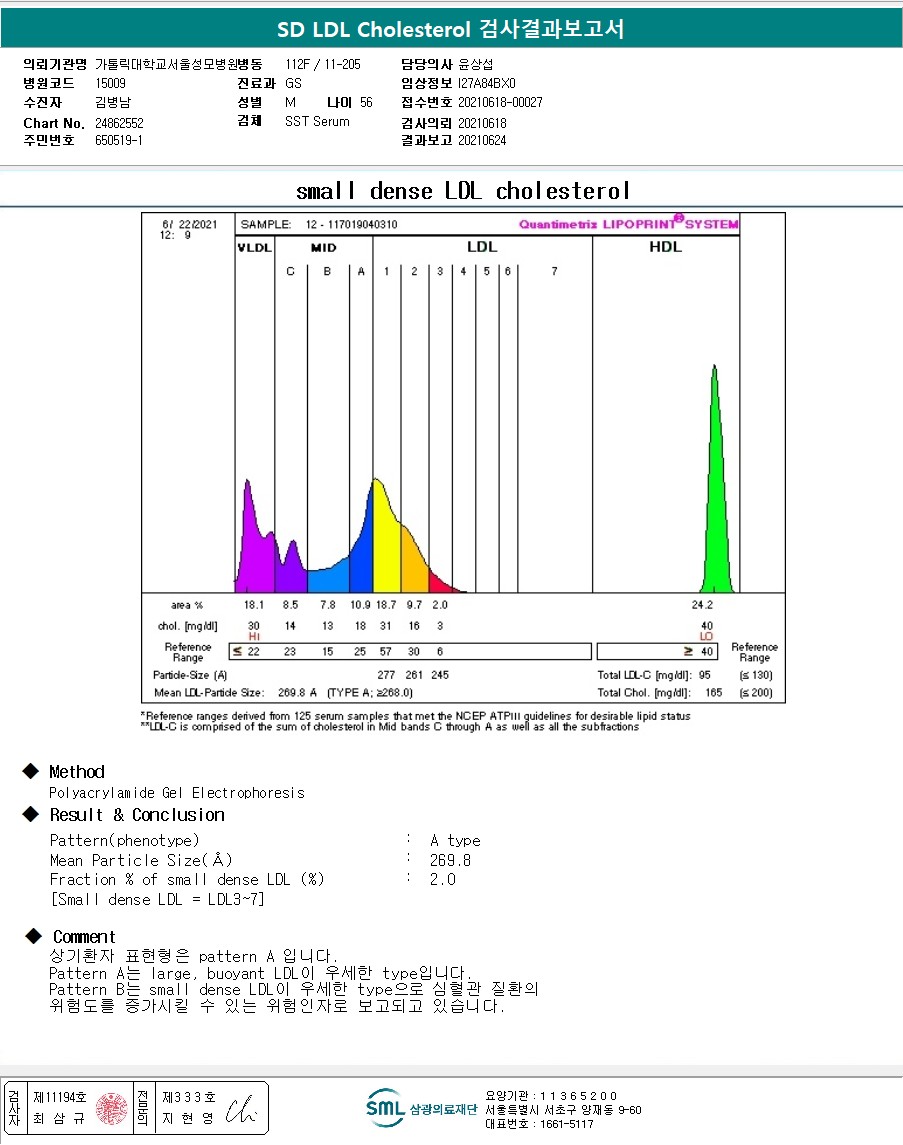Click the doctor name 윤상섭
903x1145 pixels.
pyautogui.click(x=475, y=64)
